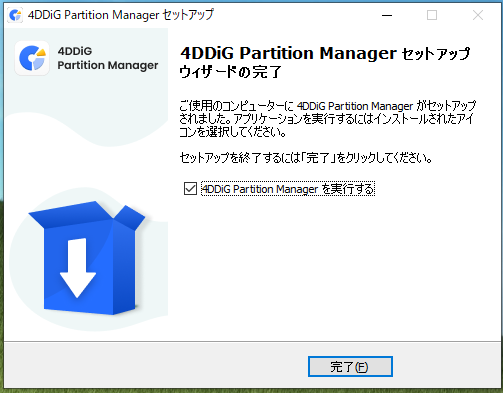
Task: Click the セットアップを終了するには instruction text
Action: 306,157
